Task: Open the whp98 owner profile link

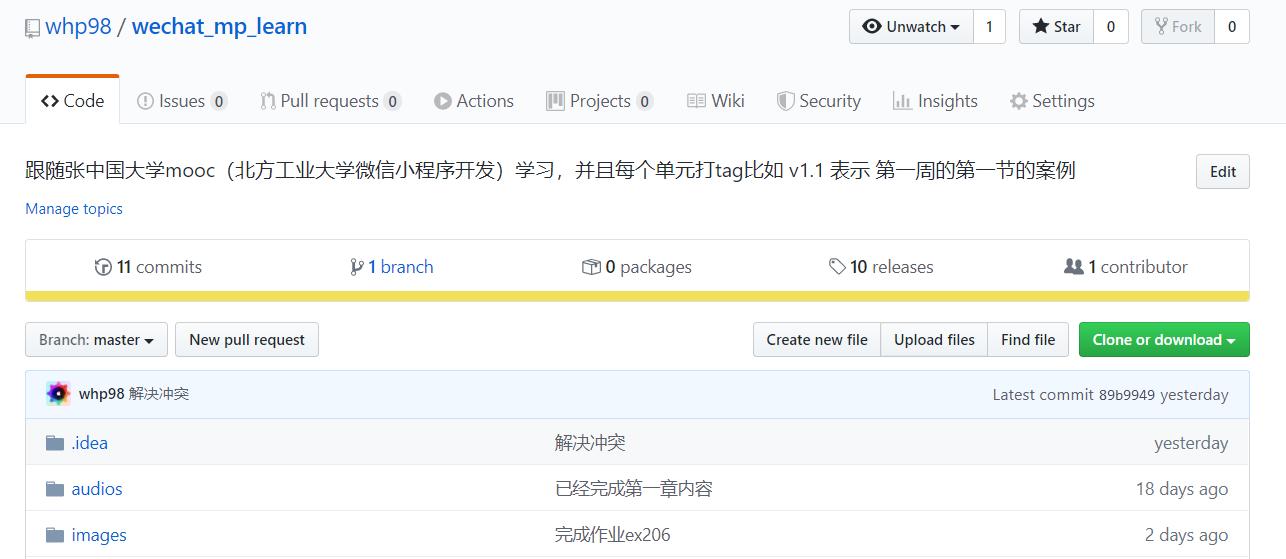Action: [78, 27]
